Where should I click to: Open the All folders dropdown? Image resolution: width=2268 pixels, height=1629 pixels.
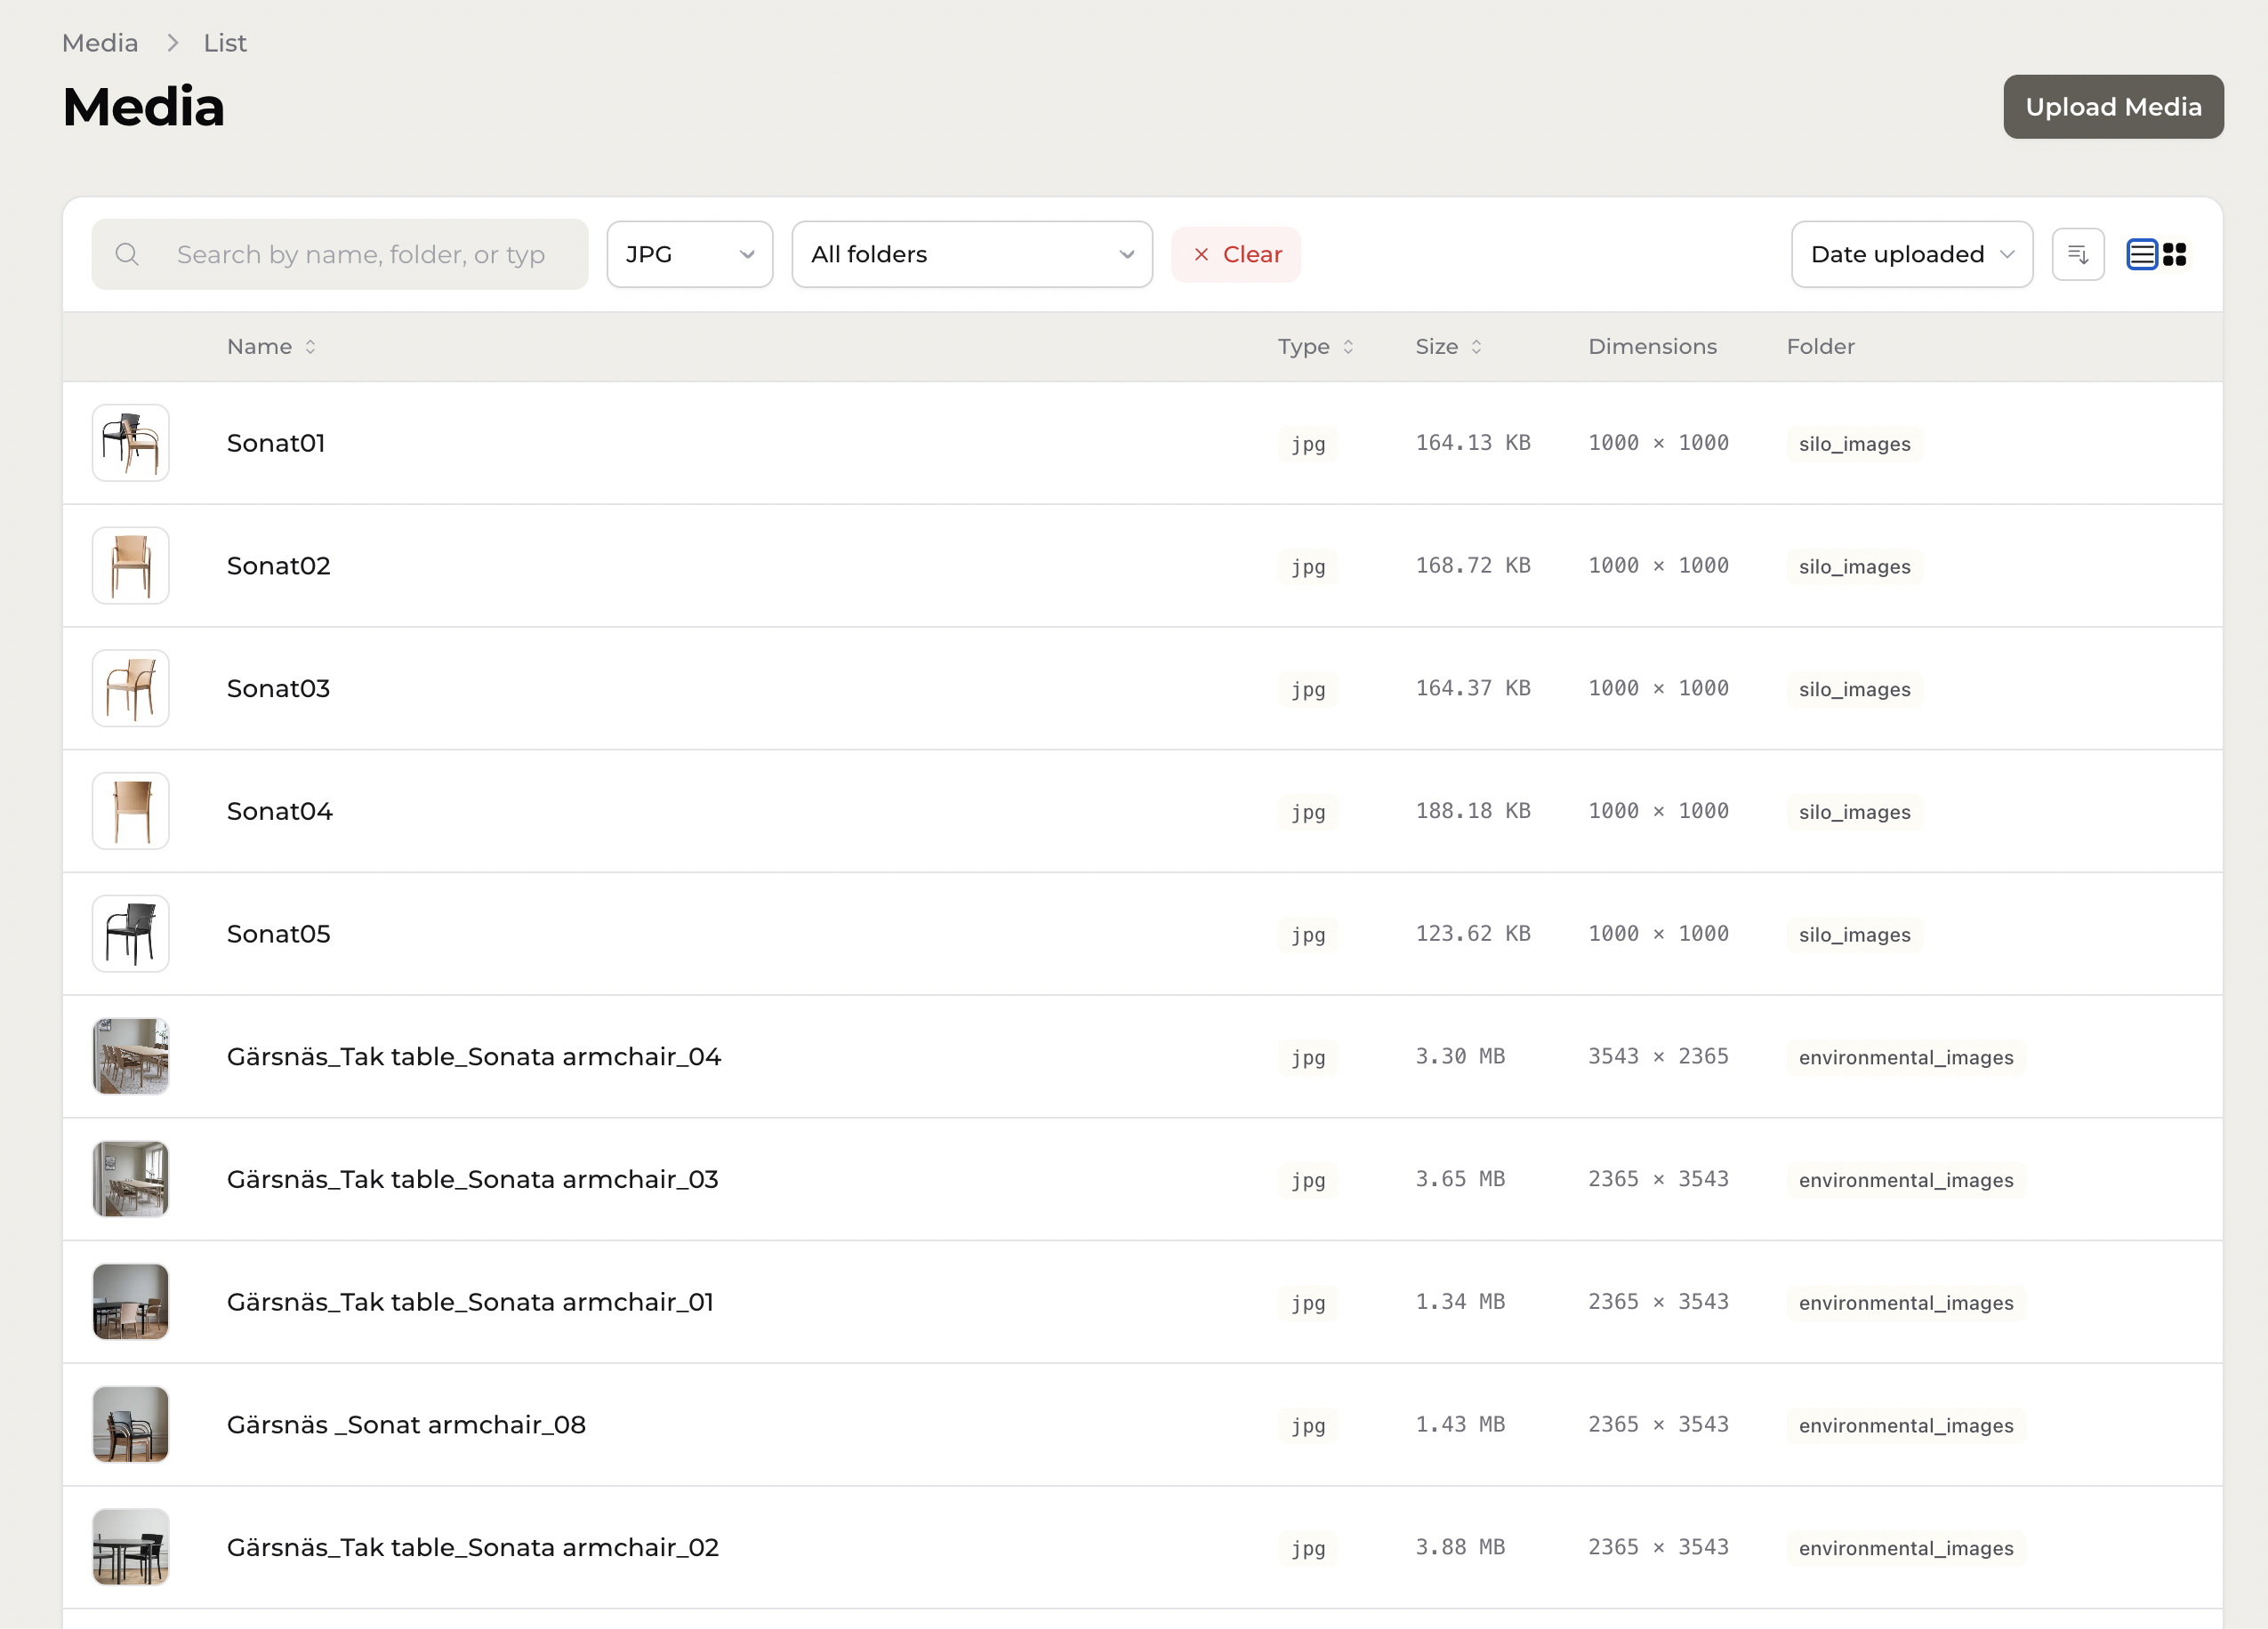972,254
